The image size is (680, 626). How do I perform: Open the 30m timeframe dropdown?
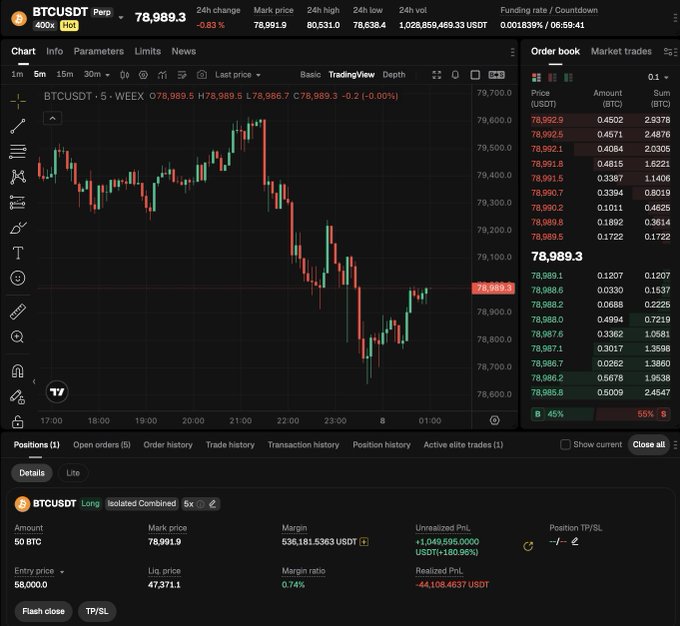(x=96, y=74)
